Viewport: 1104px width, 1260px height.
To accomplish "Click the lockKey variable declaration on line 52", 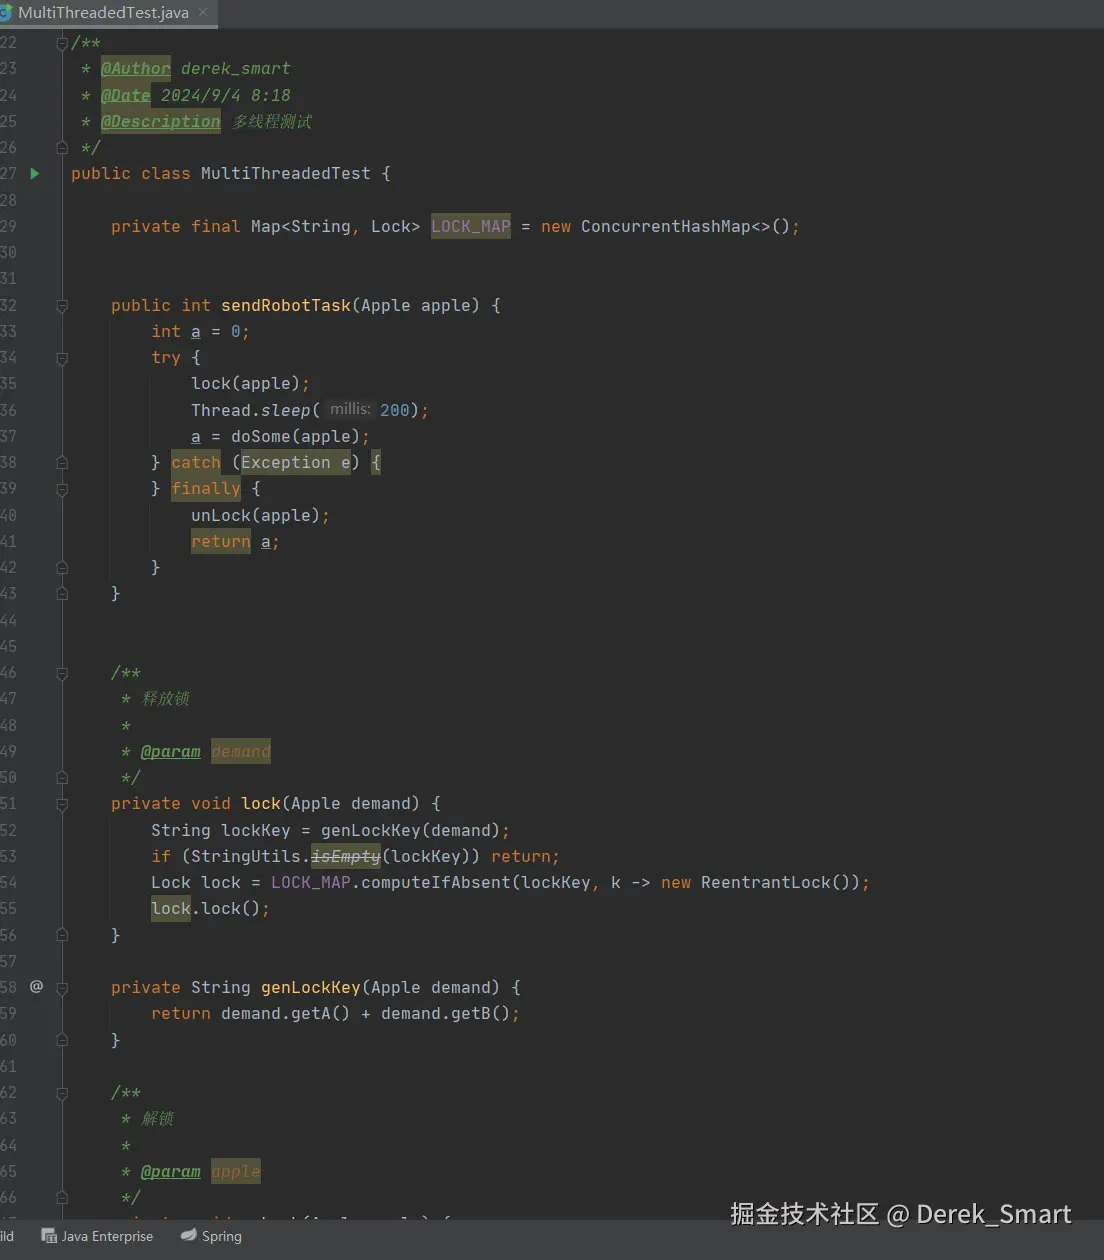I will click(256, 830).
